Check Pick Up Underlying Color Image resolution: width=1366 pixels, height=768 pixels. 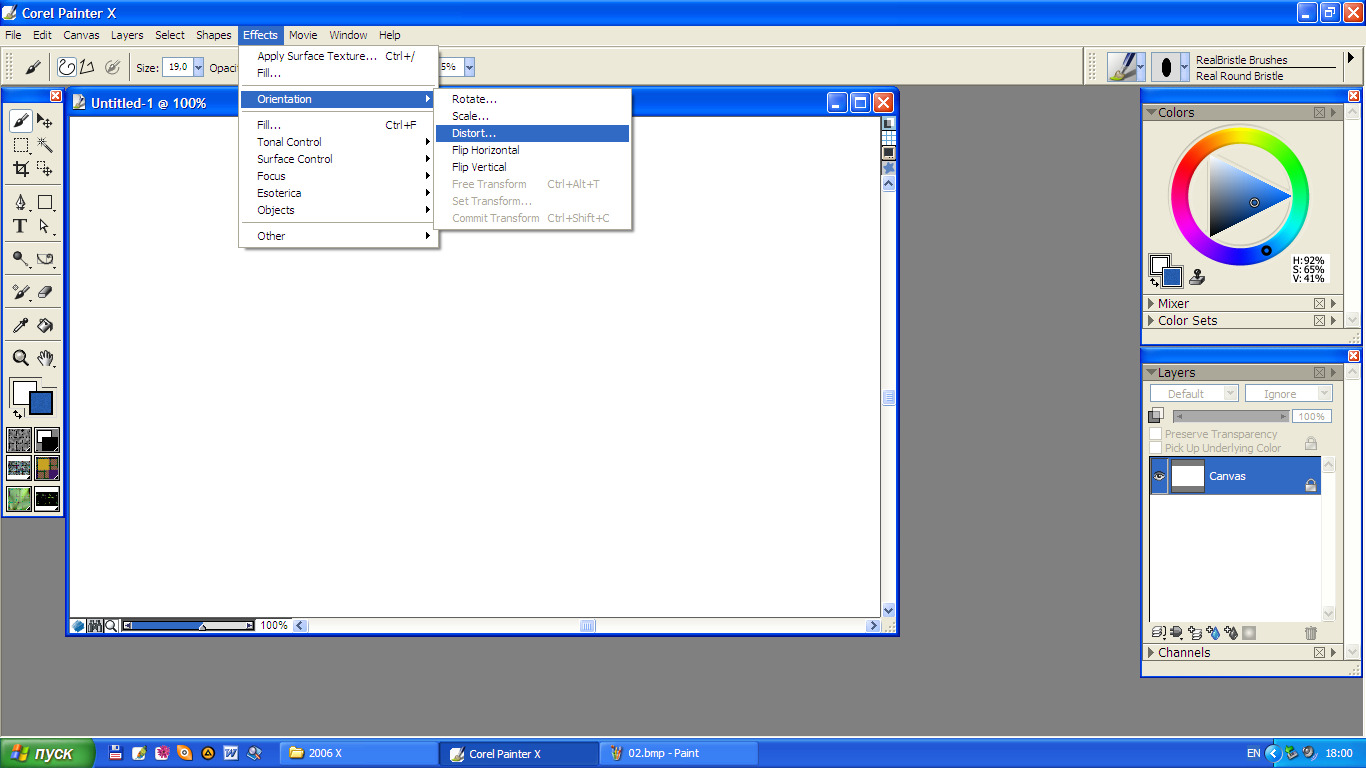pyautogui.click(x=1156, y=448)
